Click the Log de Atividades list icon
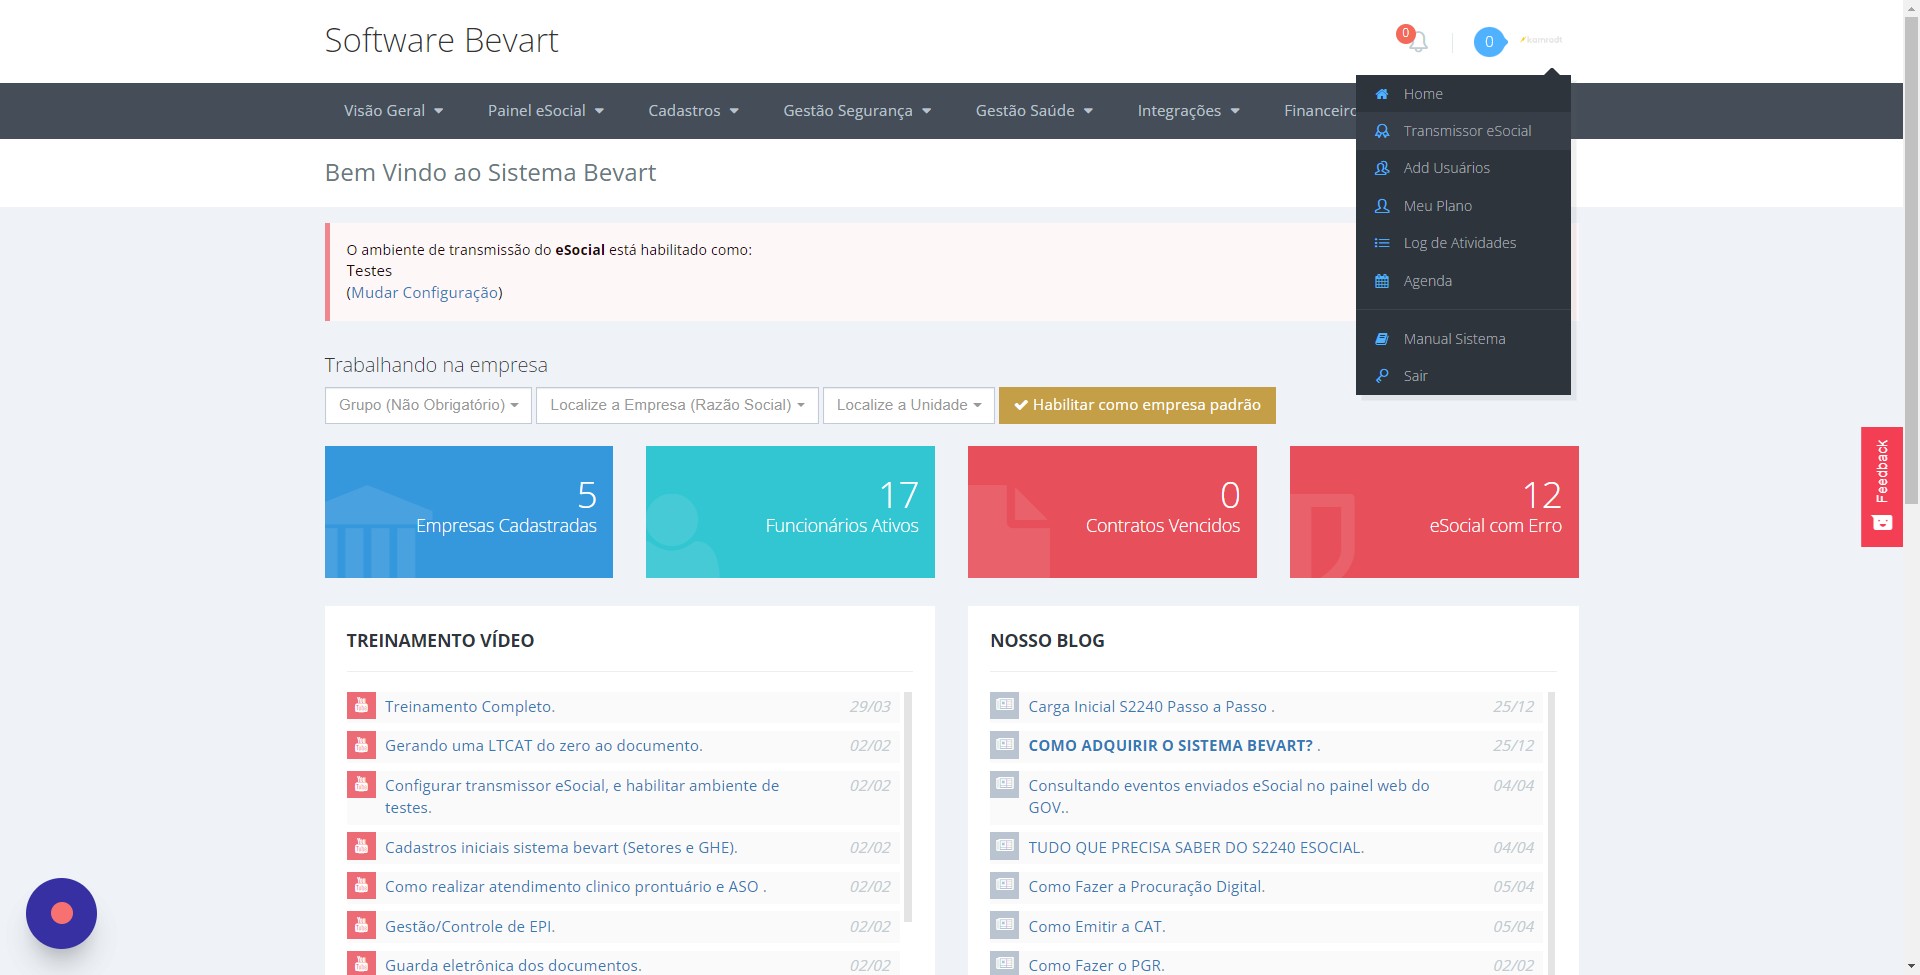 (x=1382, y=243)
